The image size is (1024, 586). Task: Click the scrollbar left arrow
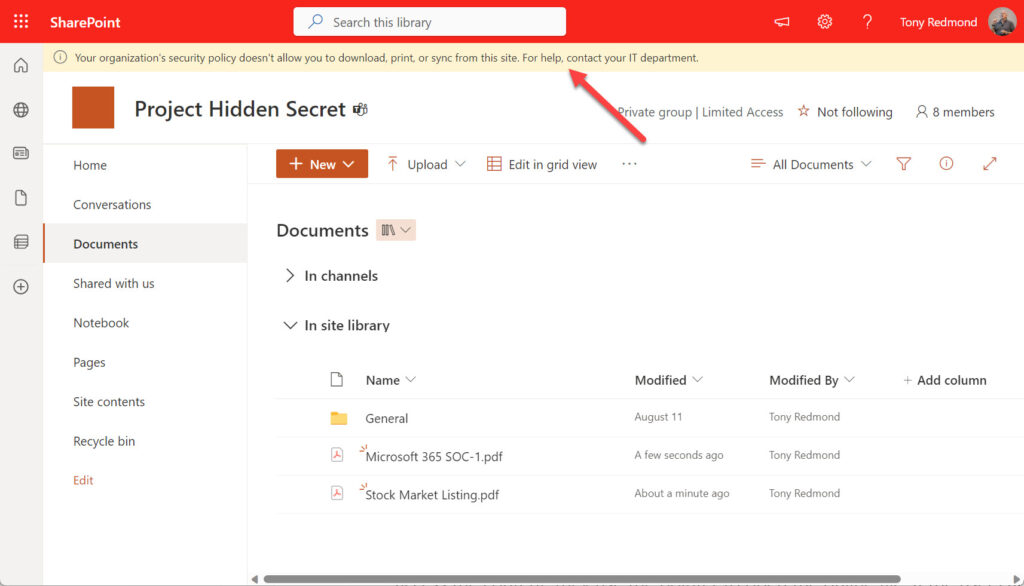(x=255, y=579)
